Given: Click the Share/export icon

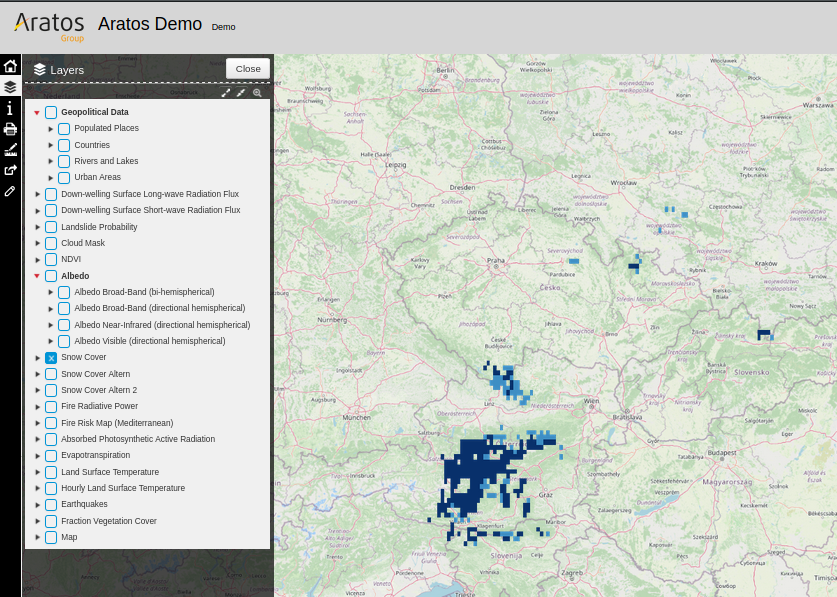Looking at the screenshot, I should [10, 170].
